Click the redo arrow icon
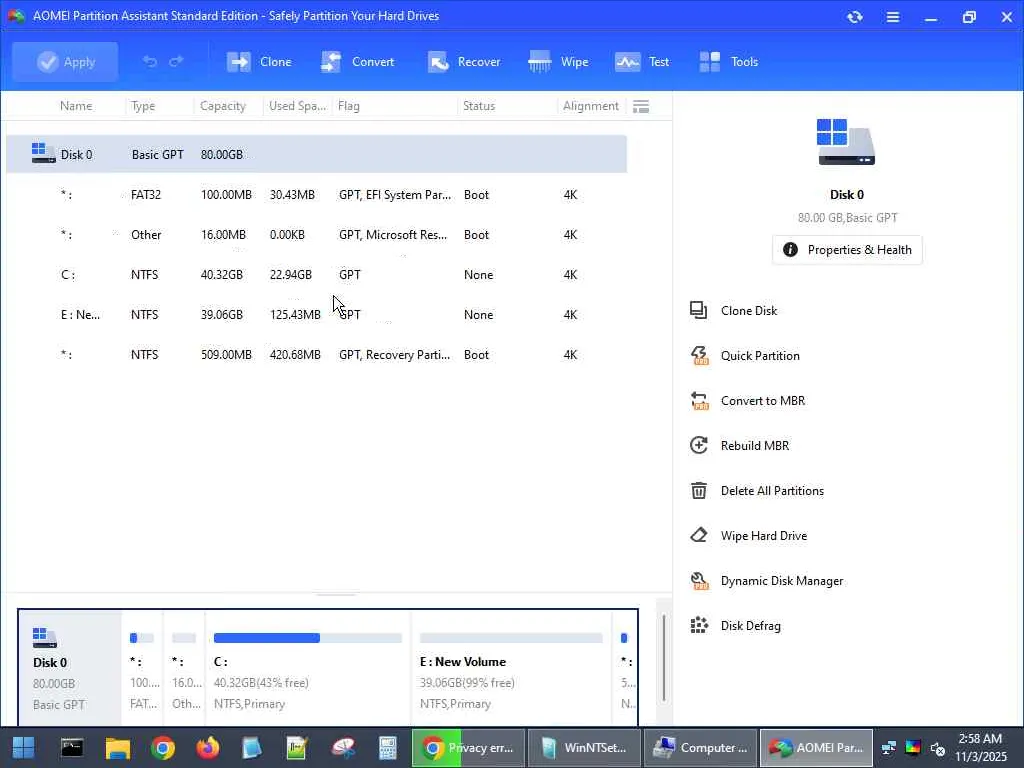This screenshot has height=768, width=1024. [176, 61]
